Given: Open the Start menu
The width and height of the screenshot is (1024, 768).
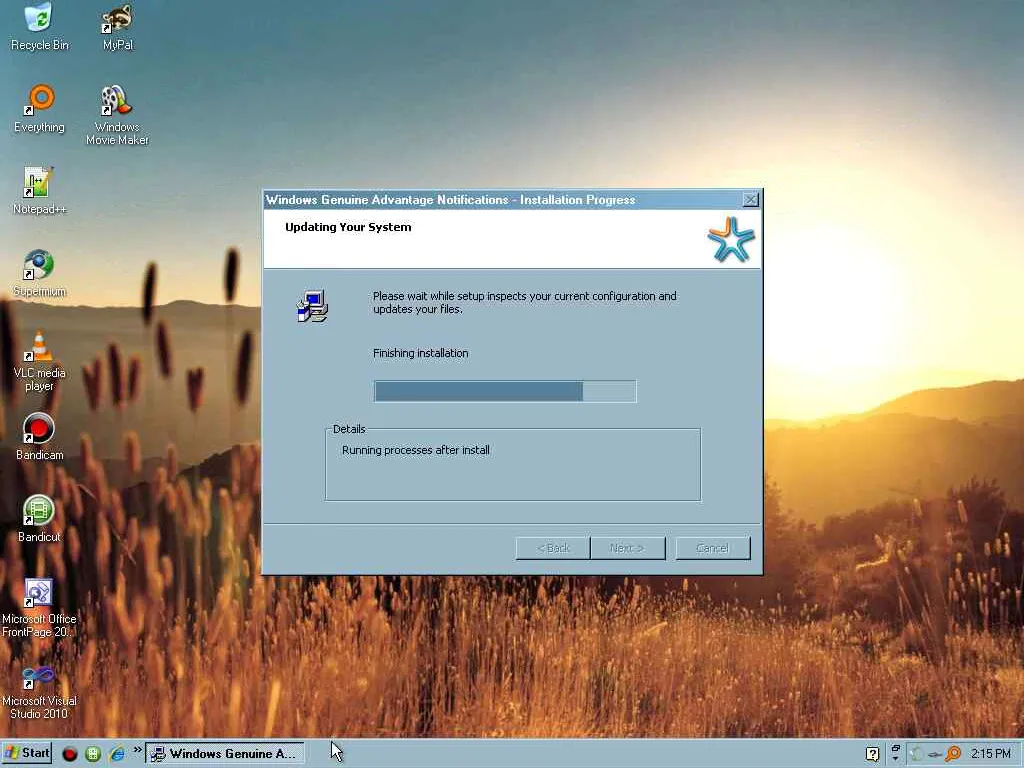Looking at the screenshot, I should pos(27,753).
